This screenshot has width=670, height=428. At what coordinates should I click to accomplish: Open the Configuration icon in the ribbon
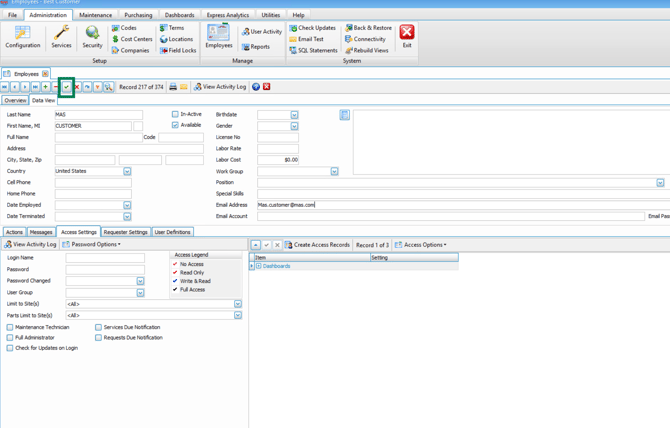(22, 37)
